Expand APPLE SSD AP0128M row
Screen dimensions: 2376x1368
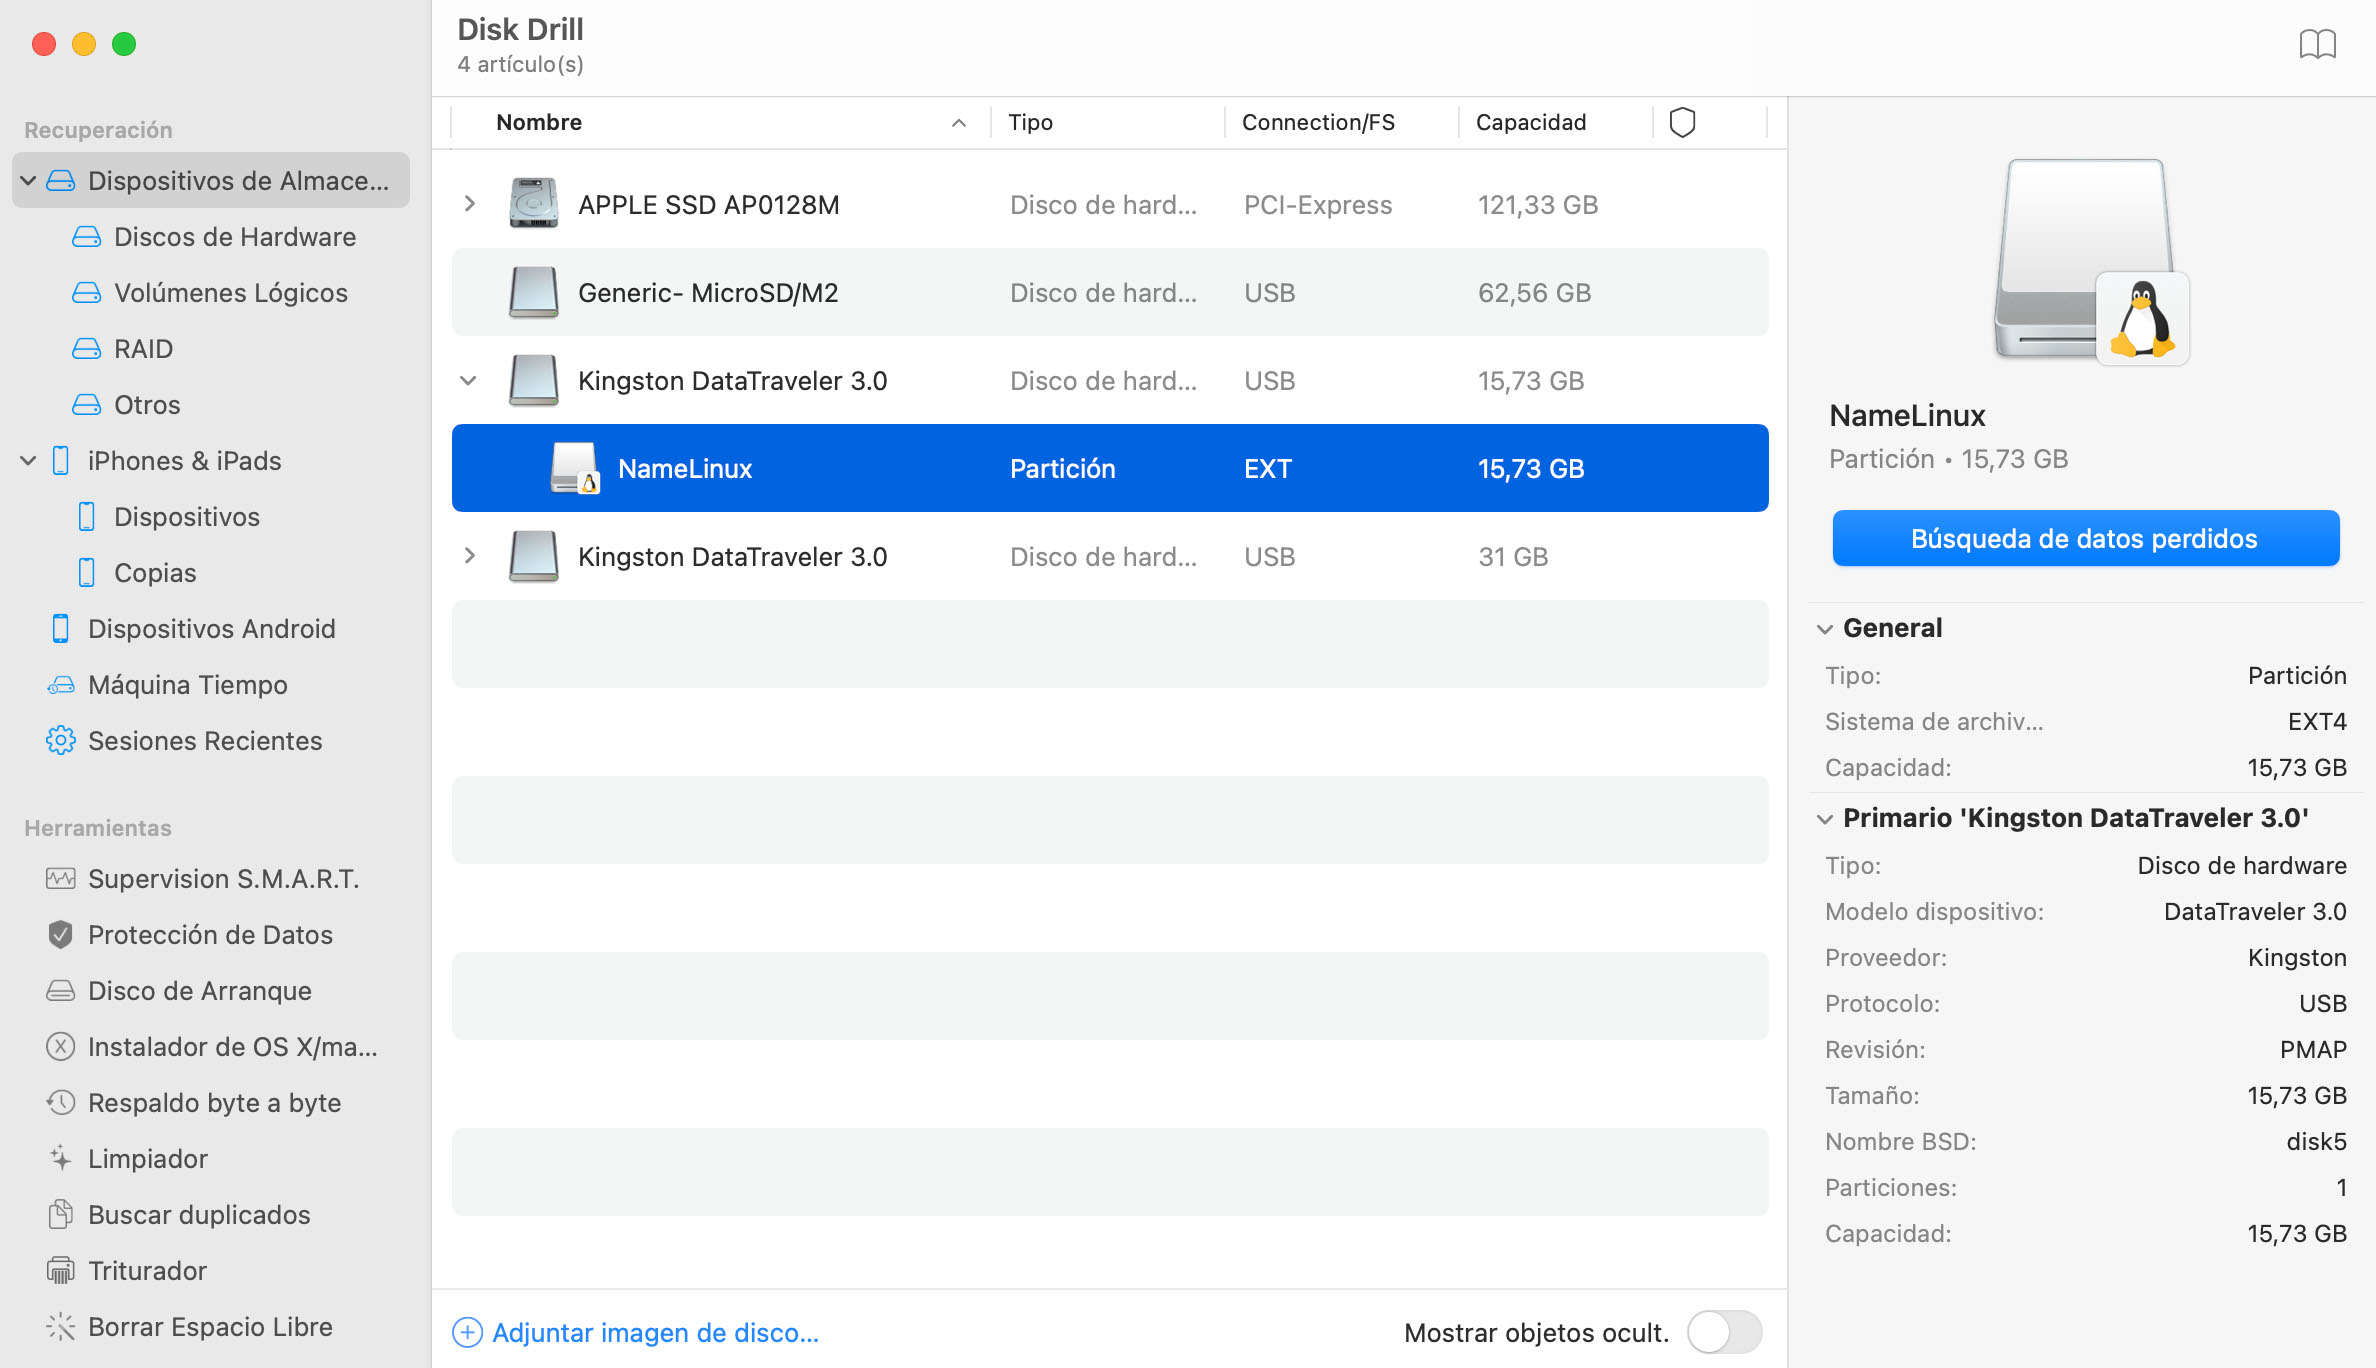(469, 204)
